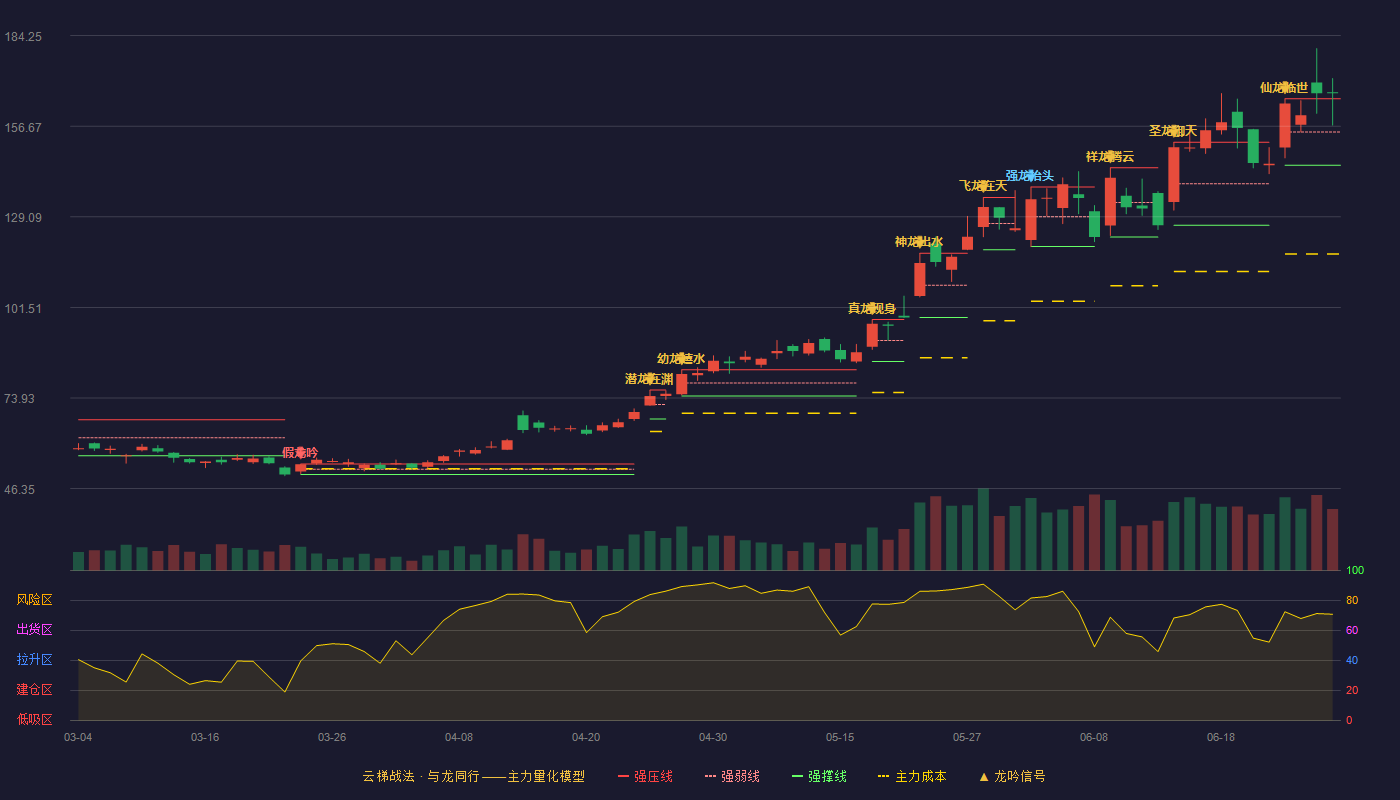Click the 184.25 price axis label
This screenshot has width=1400, height=800.
(23, 37)
